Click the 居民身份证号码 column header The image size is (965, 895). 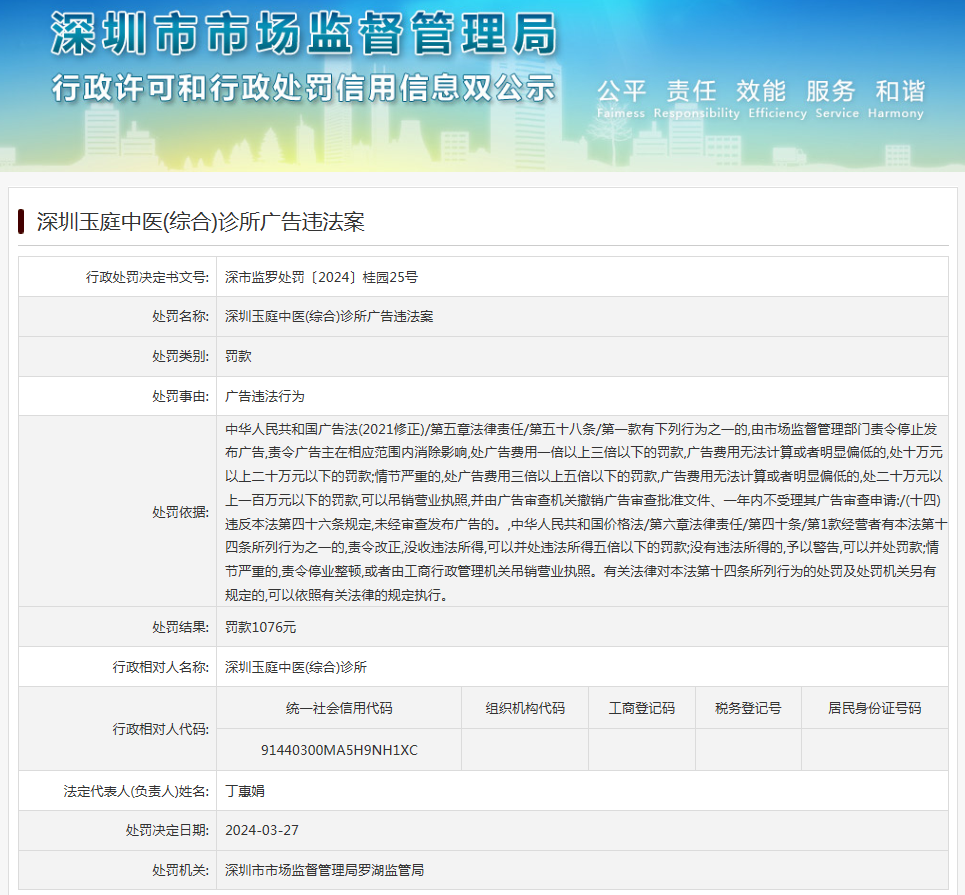click(875, 708)
